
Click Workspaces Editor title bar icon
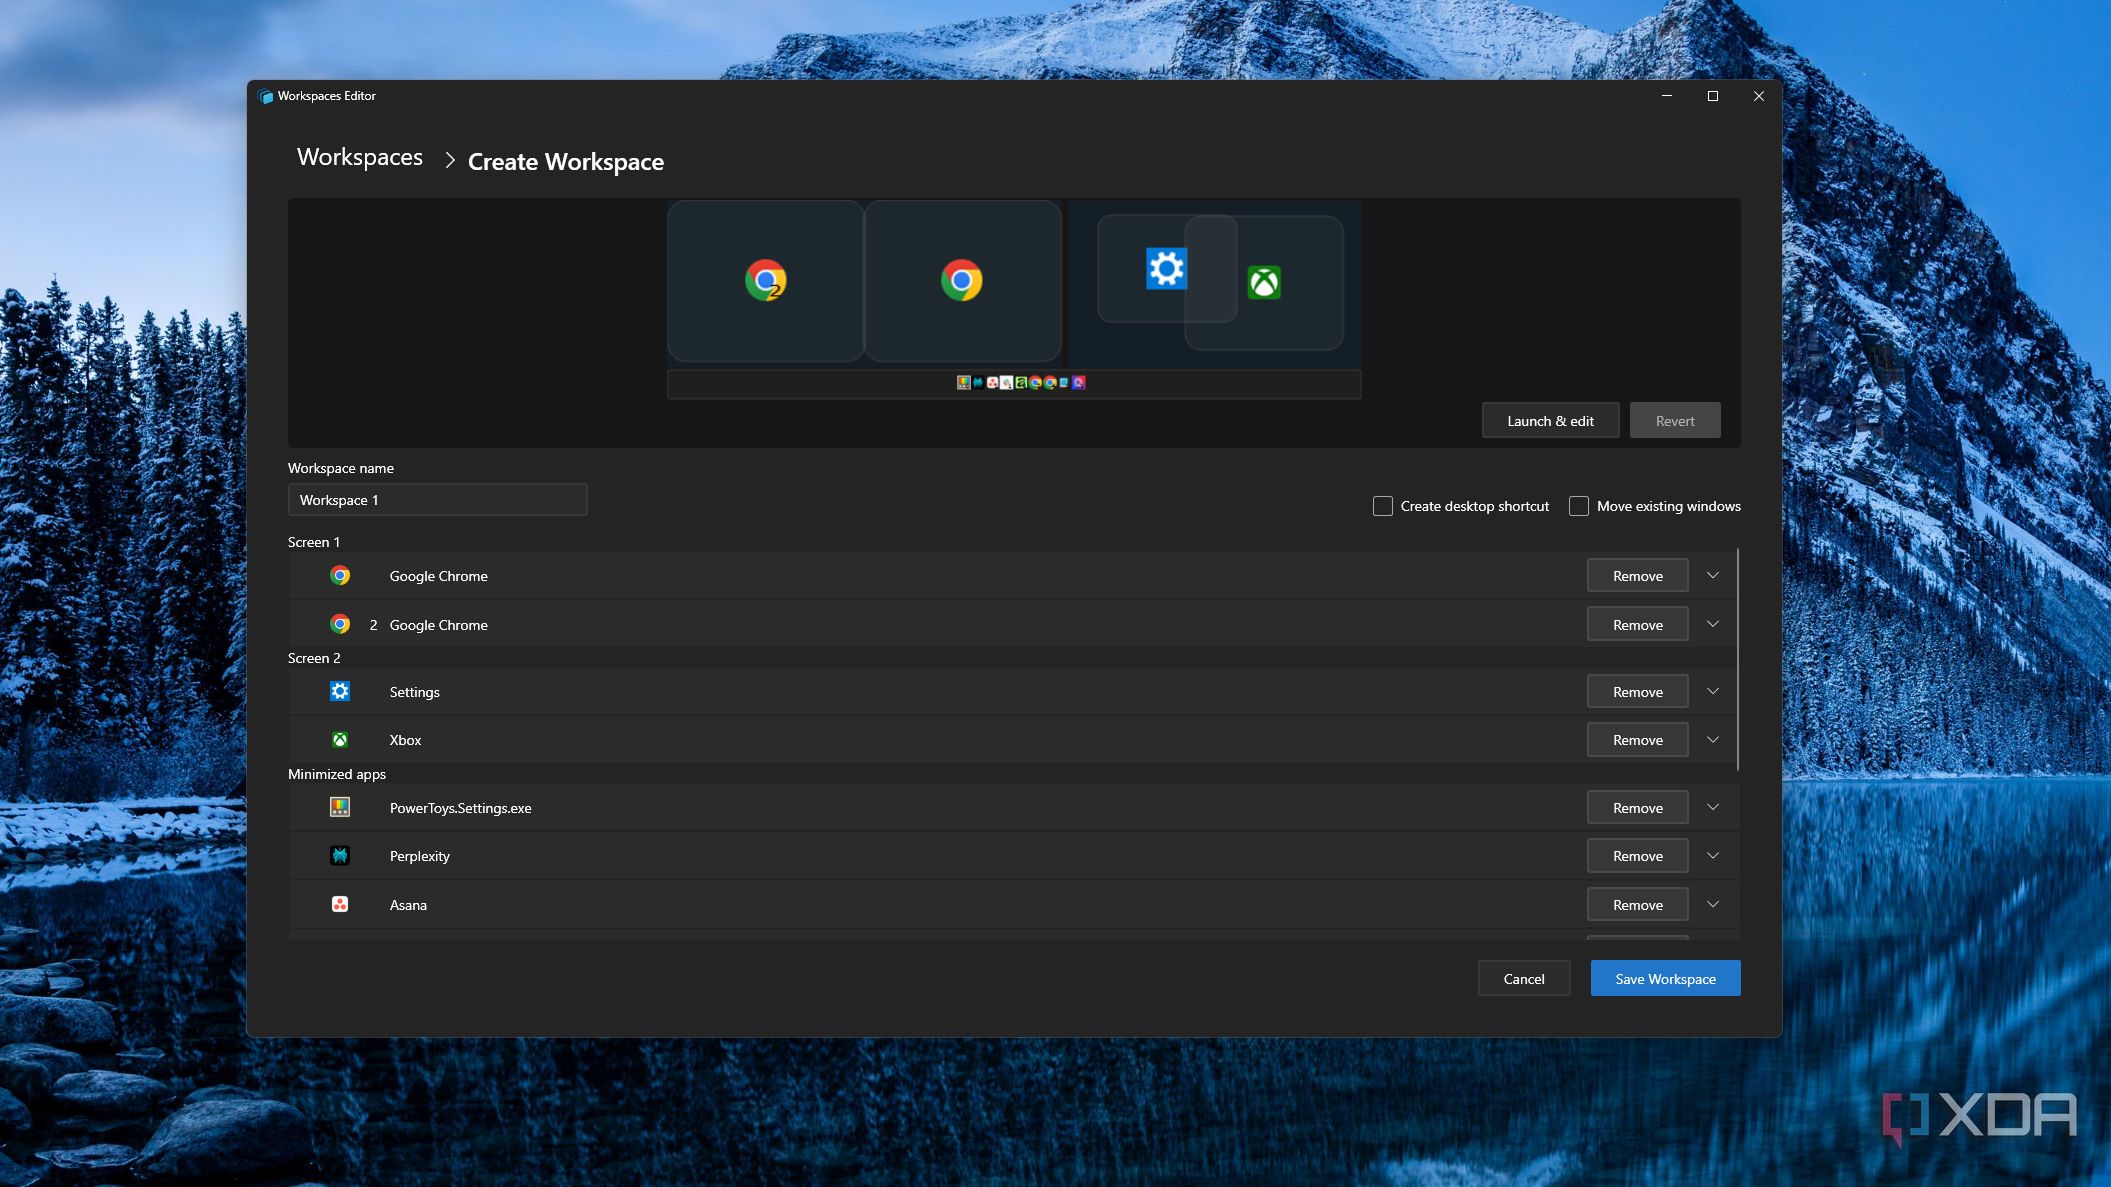coord(265,96)
